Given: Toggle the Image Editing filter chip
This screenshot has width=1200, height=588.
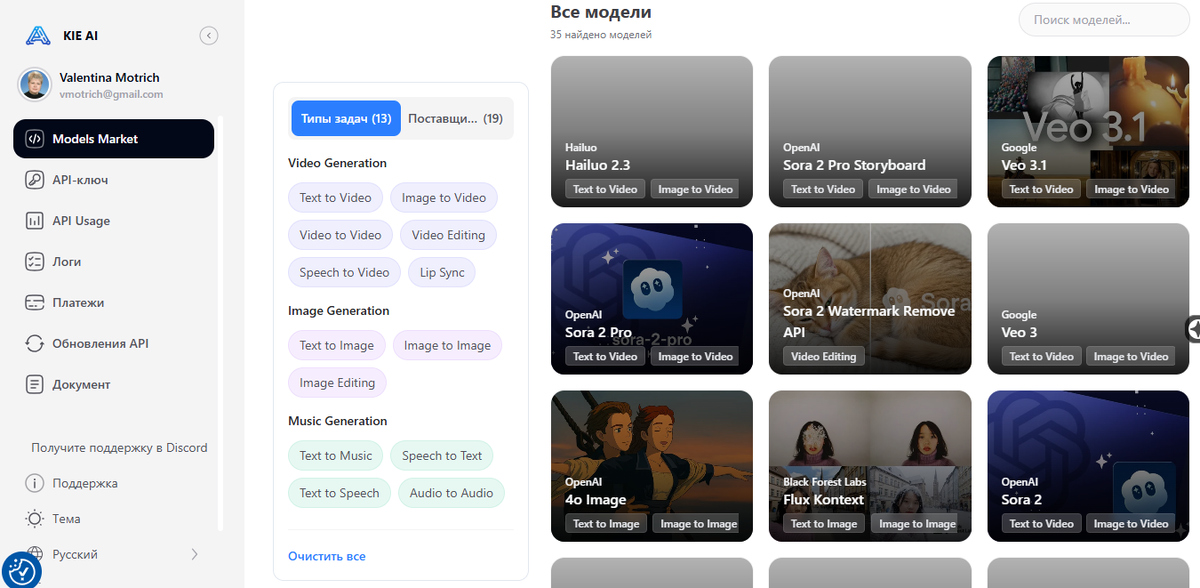Looking at the screenshot, I should click(x=337, y=383).
